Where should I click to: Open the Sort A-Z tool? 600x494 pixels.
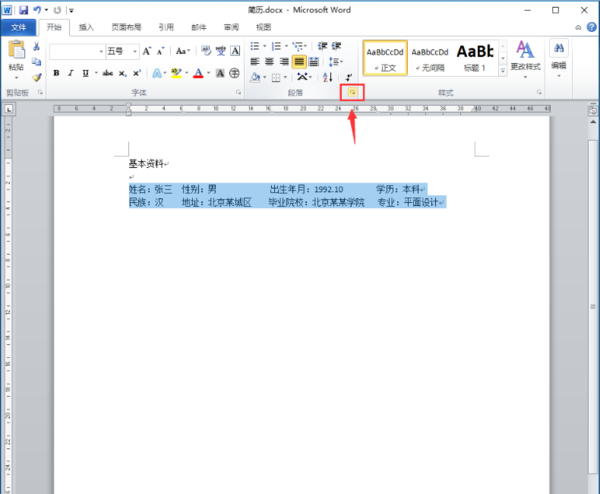pyautogui.click(x=328, y=77)
